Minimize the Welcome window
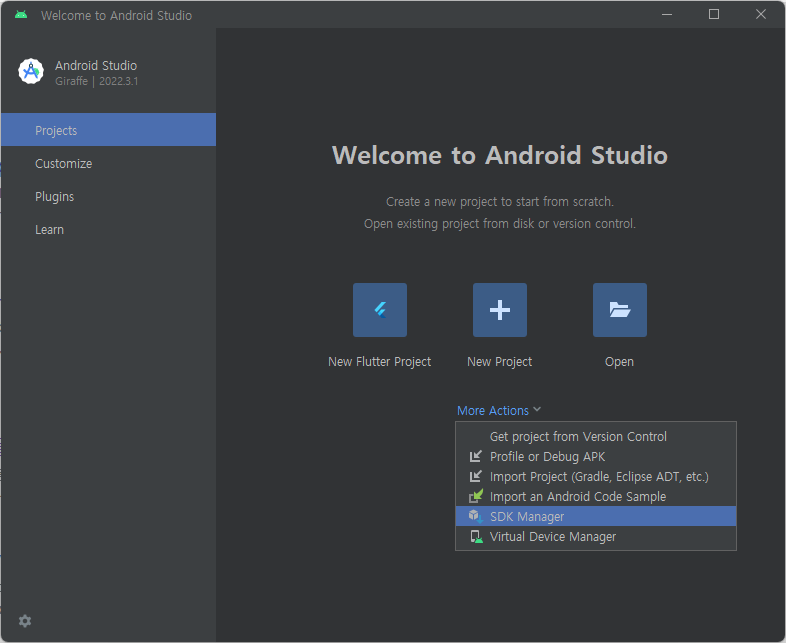Image resolution: width=786 pixels, height=643 pixels. tap(667, 14)
